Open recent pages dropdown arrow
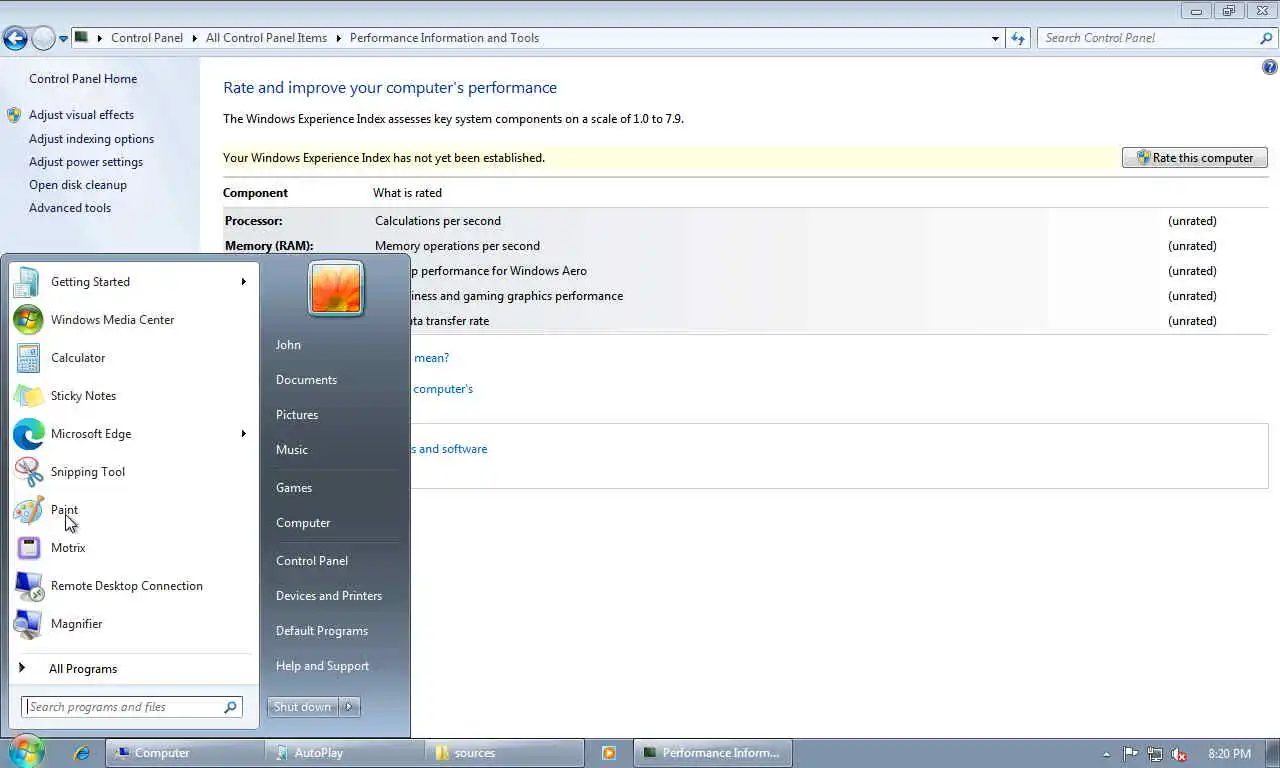This screenshot has width=1280, height=768. coord(64,39)
